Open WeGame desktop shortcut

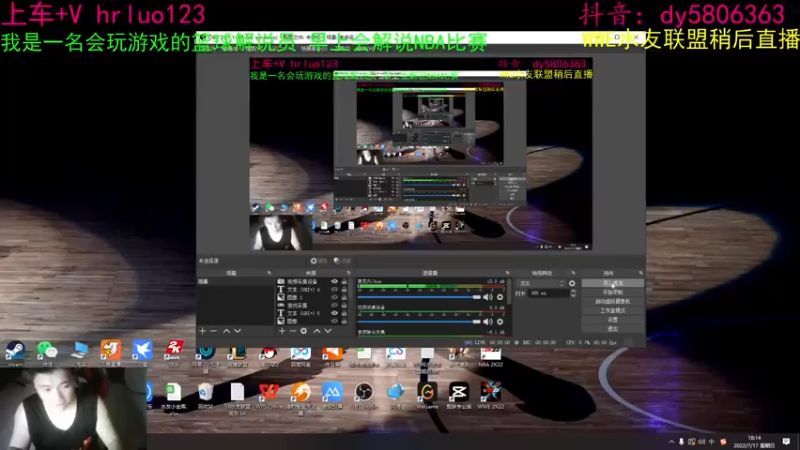coord(427,395)
